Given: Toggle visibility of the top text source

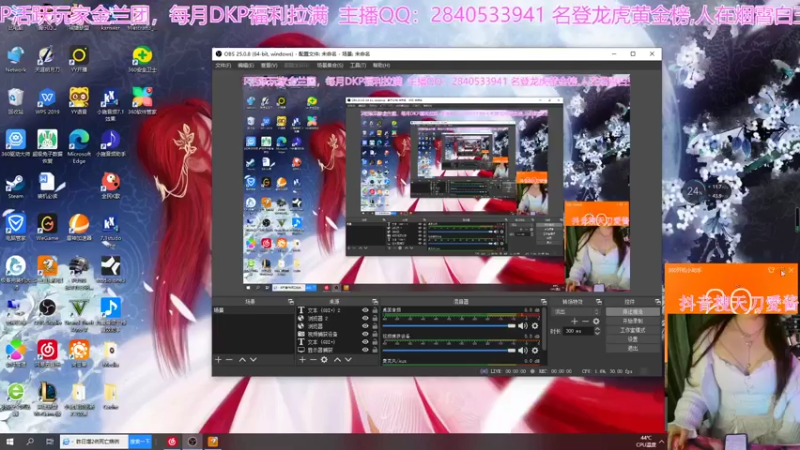Looking at the screenshot, I should tap(365, 310).
